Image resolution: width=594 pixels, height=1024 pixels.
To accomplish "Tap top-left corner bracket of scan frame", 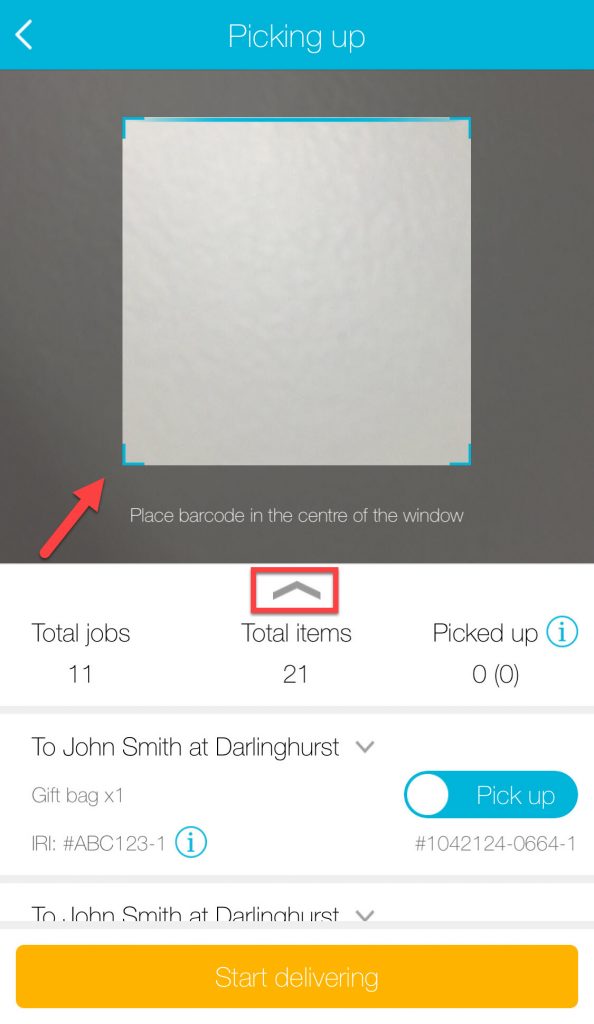I will pos(133,127).
